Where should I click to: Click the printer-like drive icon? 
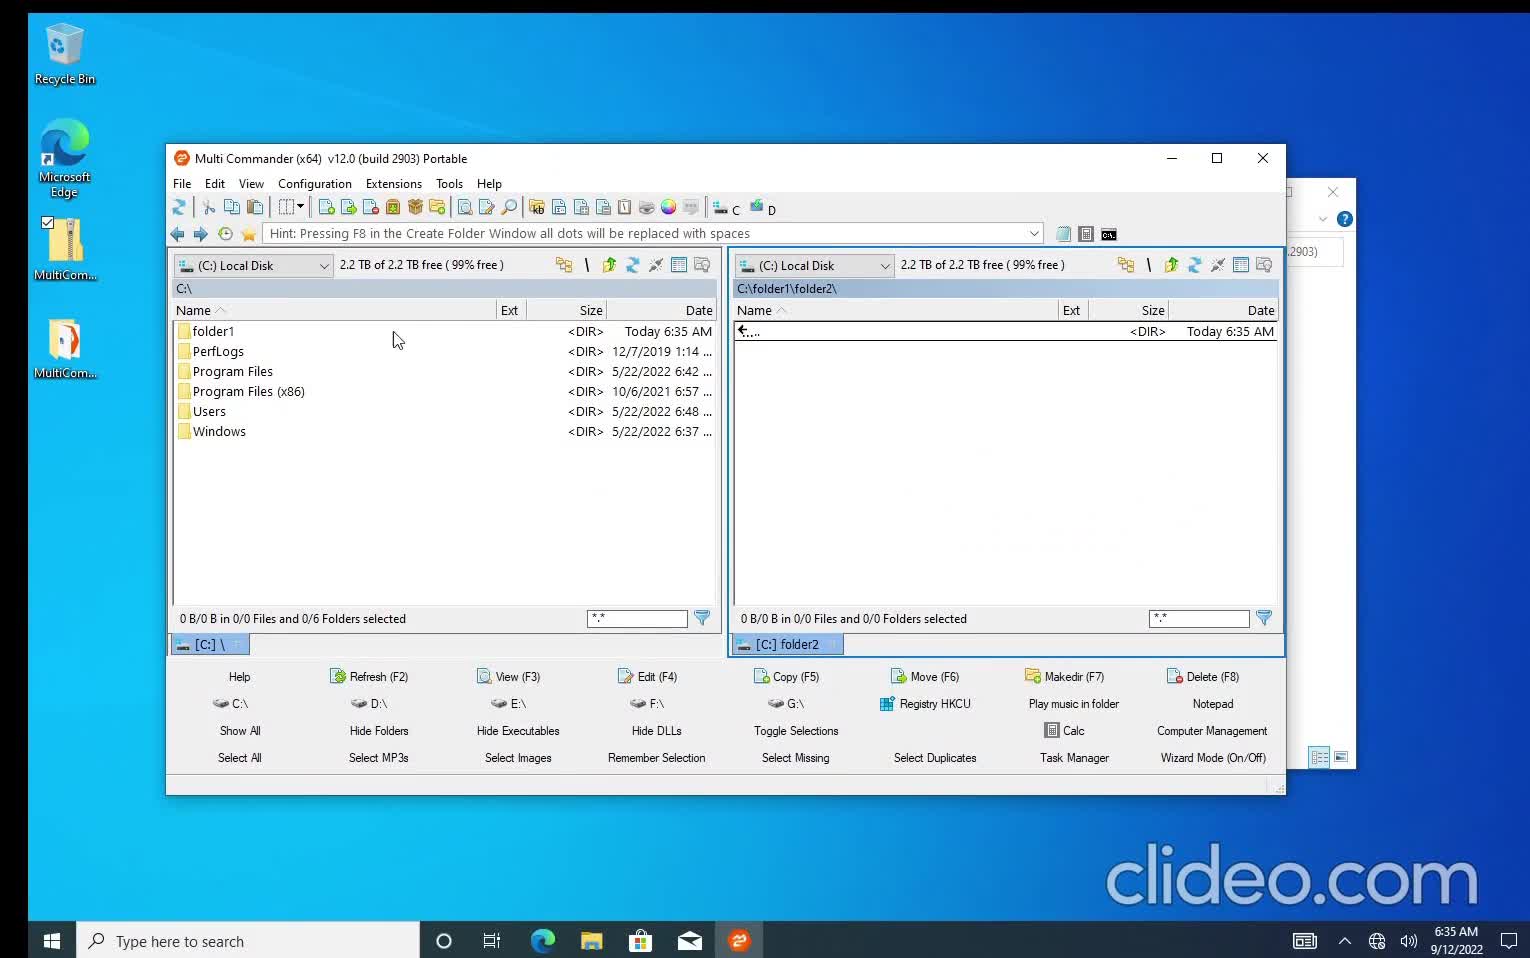pos(646,207)
